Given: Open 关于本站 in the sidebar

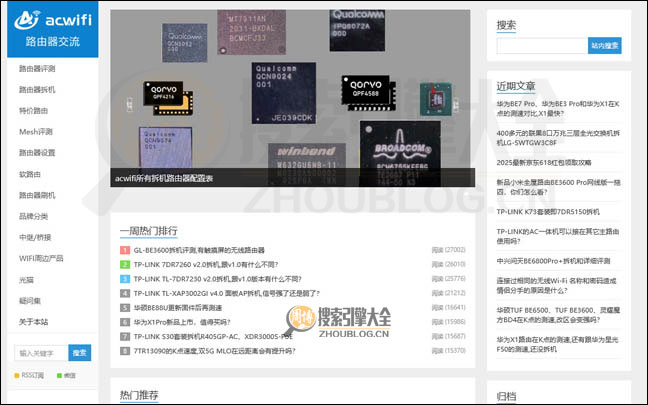Looking at the screenshot, I should (x=33, y=322).
